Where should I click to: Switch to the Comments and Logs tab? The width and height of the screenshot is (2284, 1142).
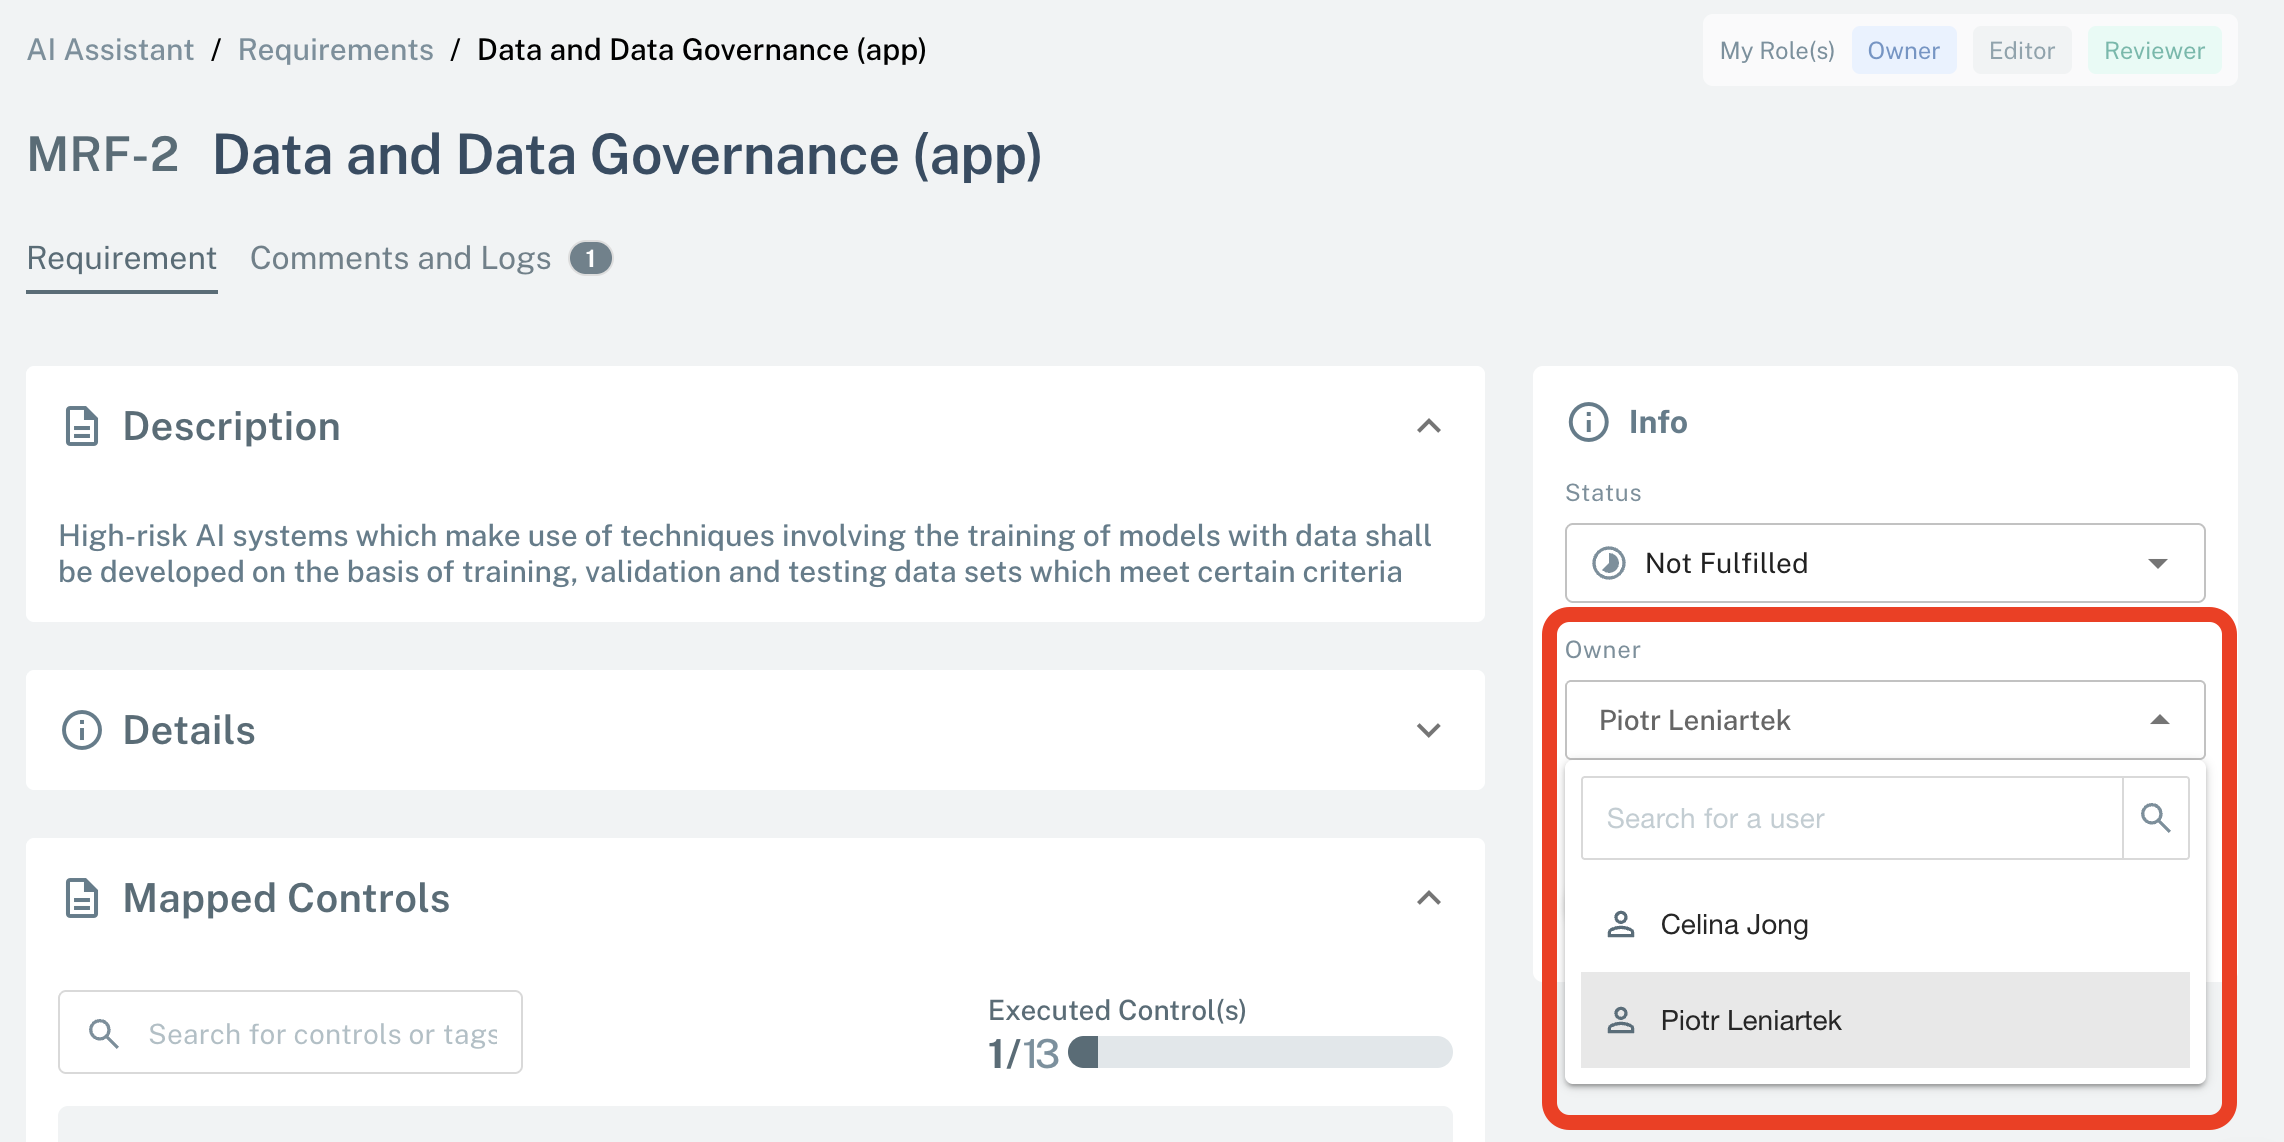point(400,258)
